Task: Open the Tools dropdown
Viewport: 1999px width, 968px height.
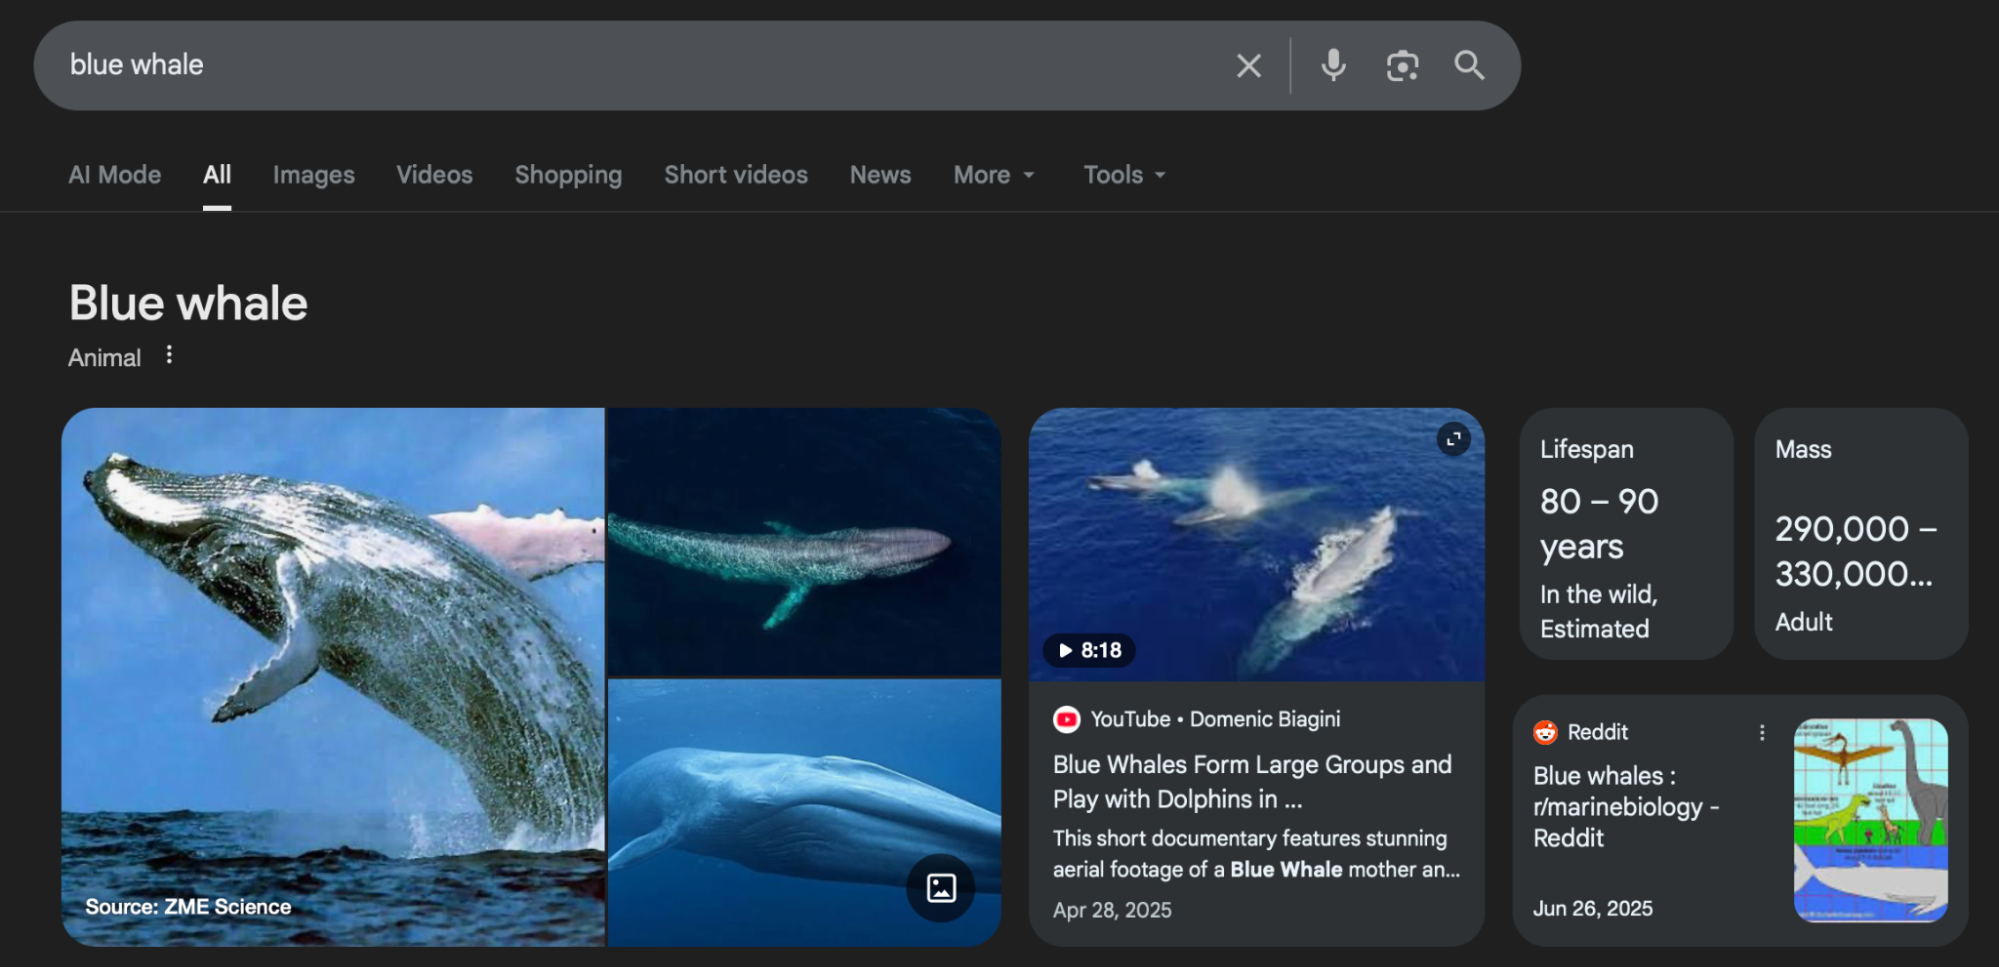Action: [1124, 175]
